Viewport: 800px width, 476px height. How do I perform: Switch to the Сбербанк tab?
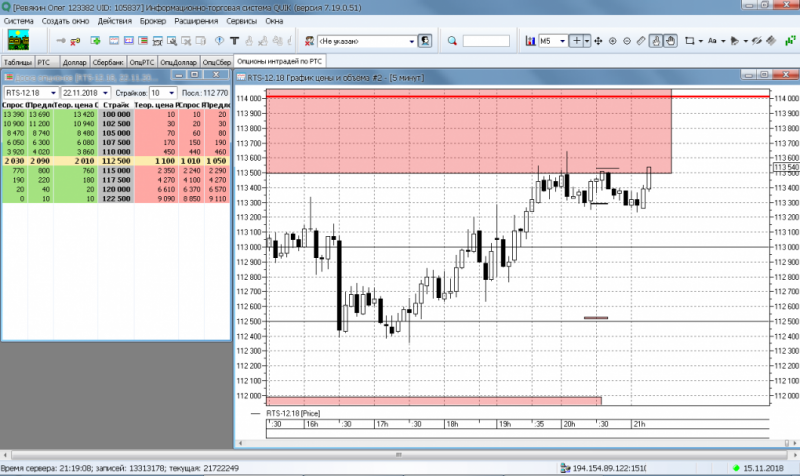click(108, 62)
